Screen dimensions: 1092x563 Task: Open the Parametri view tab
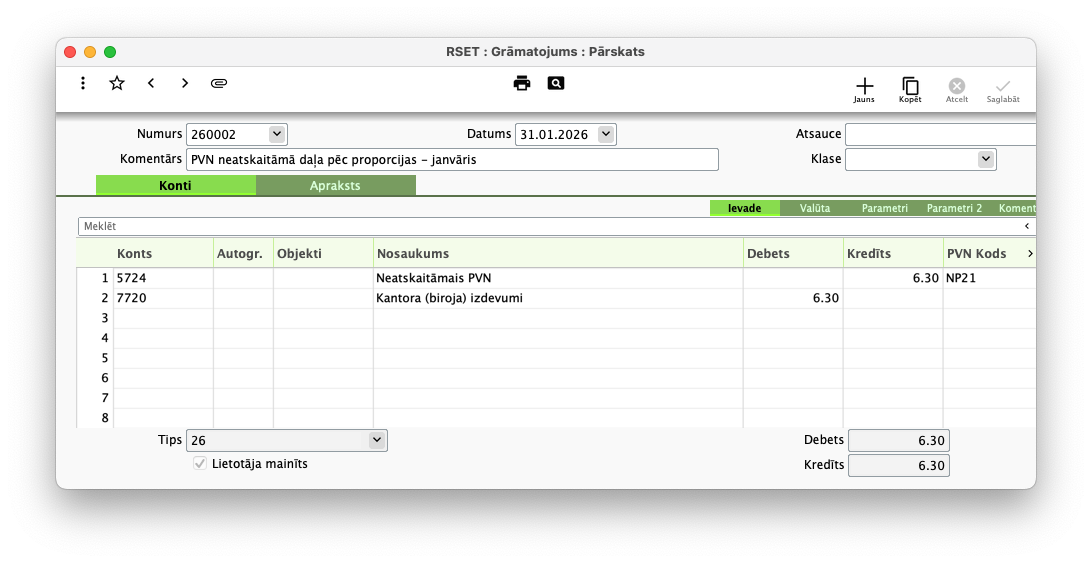[884, 208]
